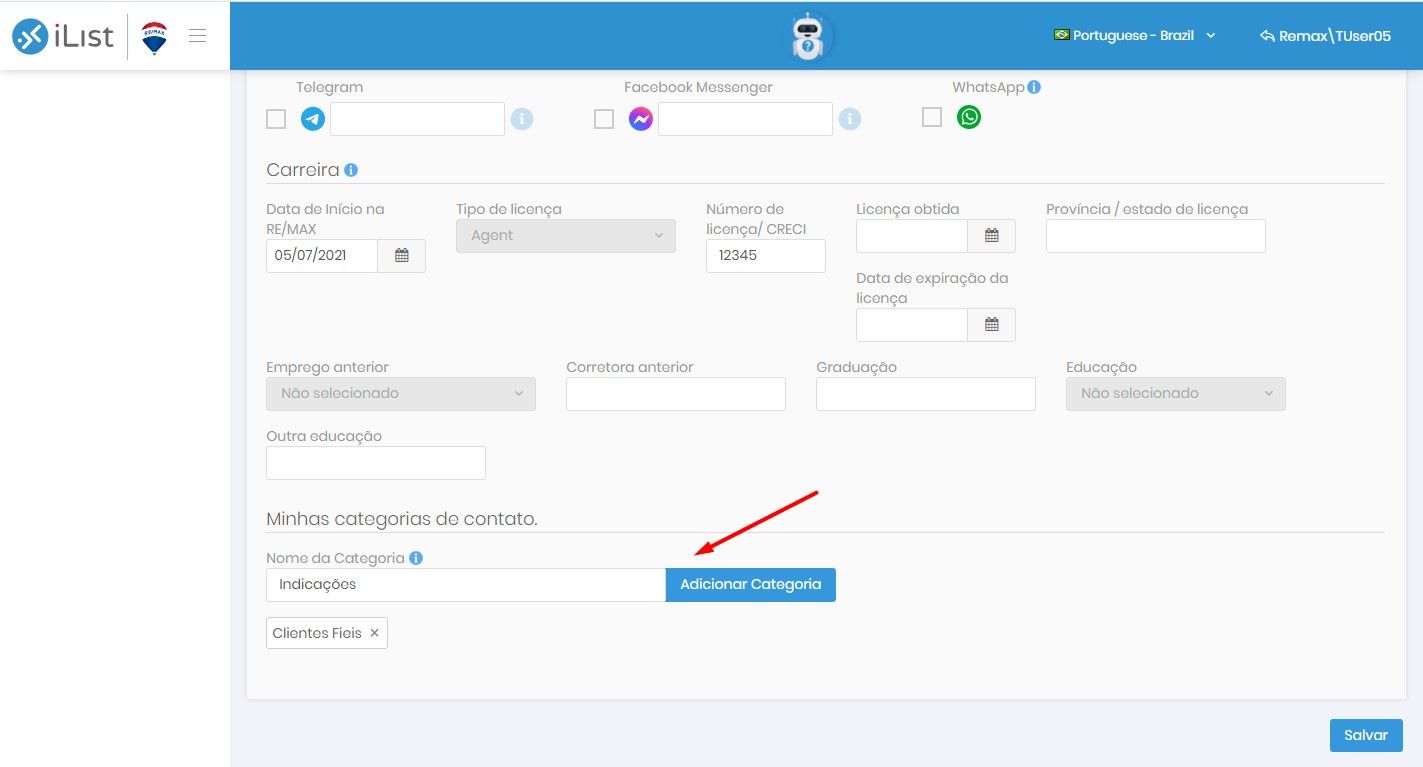Image resolution: width=1423 pixels, height=767 pixels.
Task: Open the Portuguese - Brazil language dropdown
Action: (1135, 35)
